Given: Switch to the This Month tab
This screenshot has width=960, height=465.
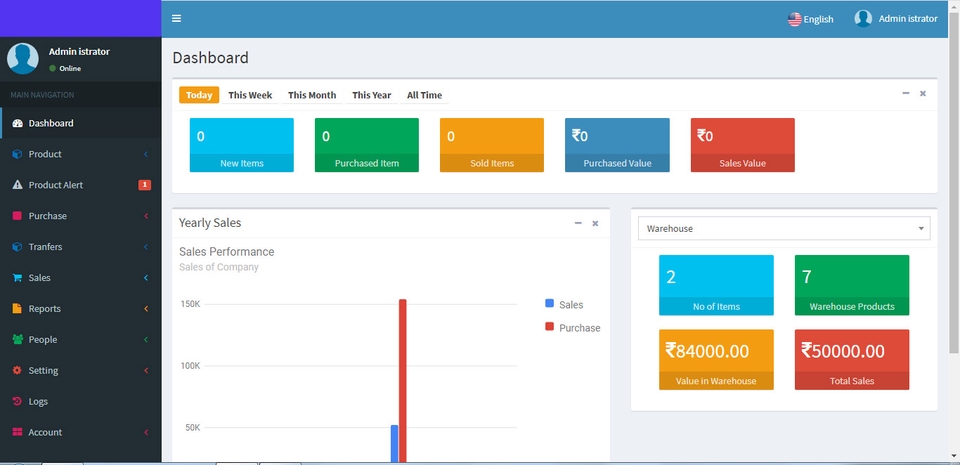Looking at the screenshot, I should [312, 95].
